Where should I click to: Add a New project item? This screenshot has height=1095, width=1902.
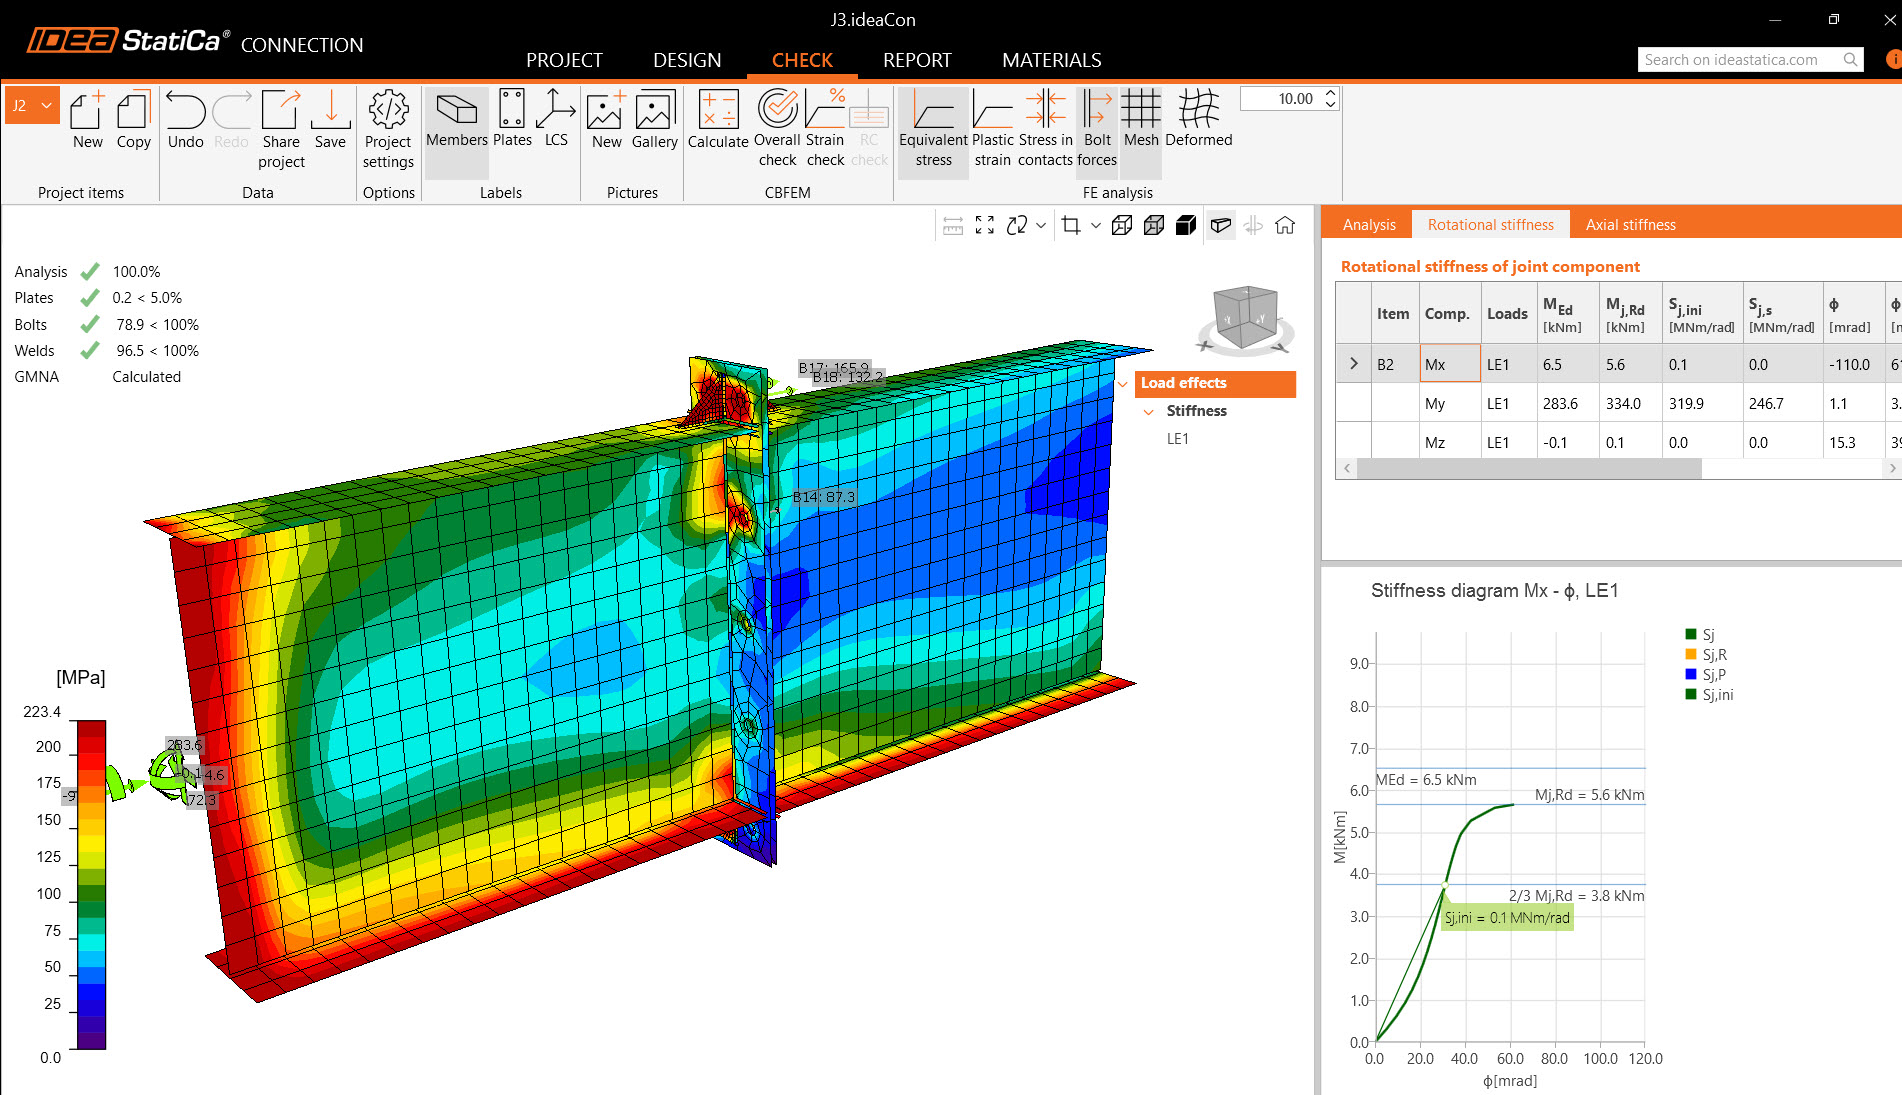coord(88,120)
